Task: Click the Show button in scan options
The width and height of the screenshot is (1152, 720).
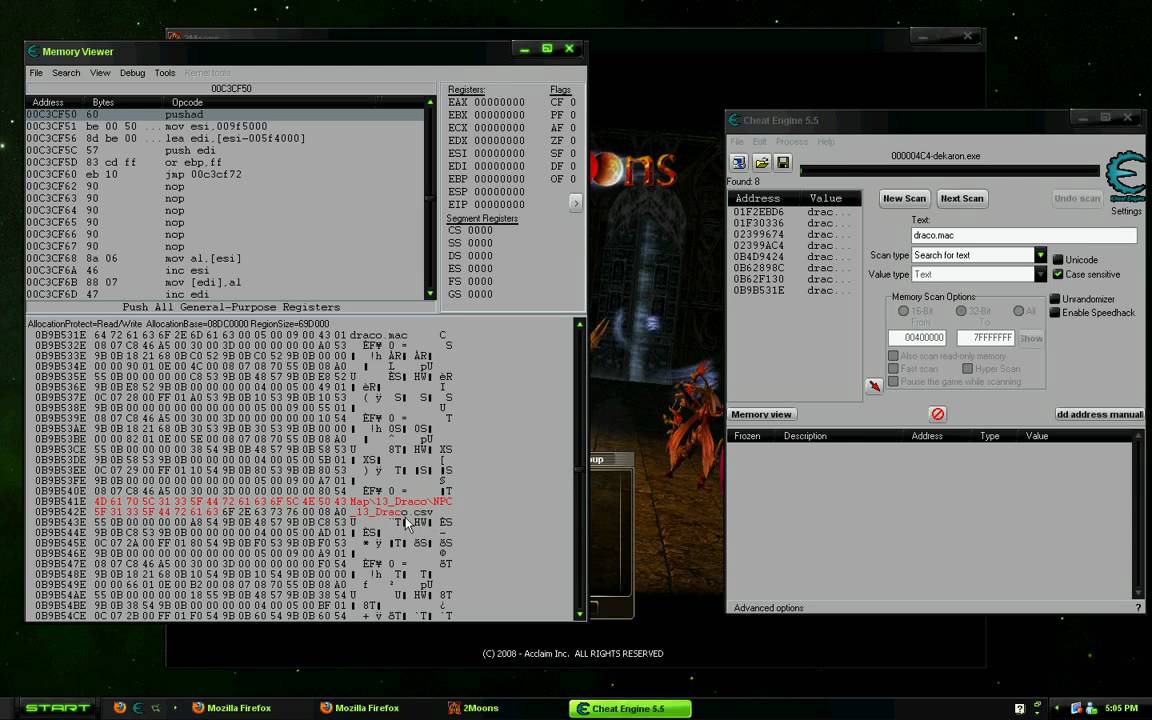Action: coord(1030,338)
